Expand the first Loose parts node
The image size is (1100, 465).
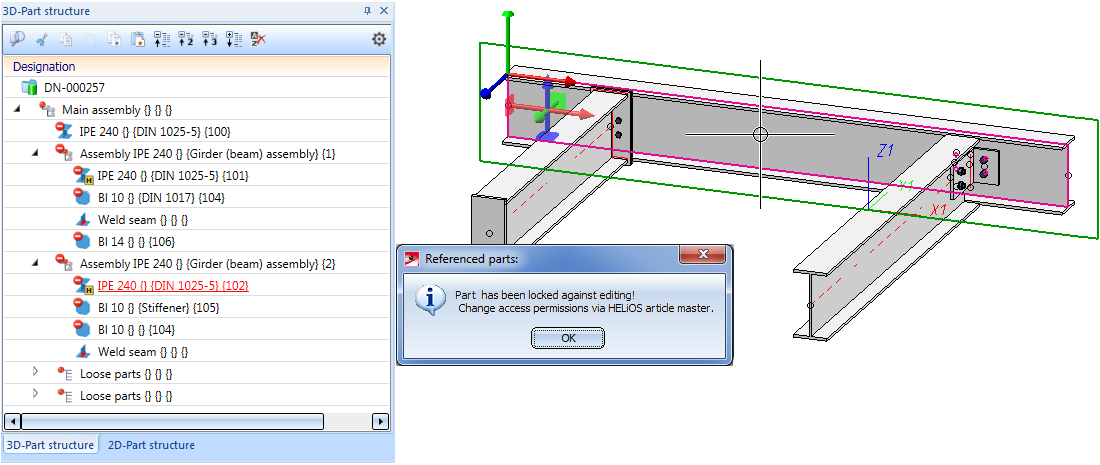35,373
